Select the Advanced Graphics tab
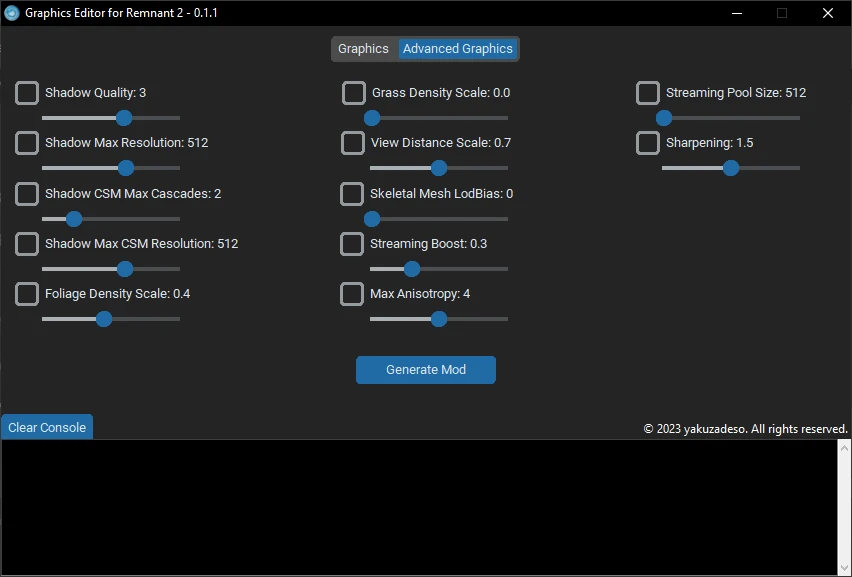 pyautogui.click(x=458, y=49)
